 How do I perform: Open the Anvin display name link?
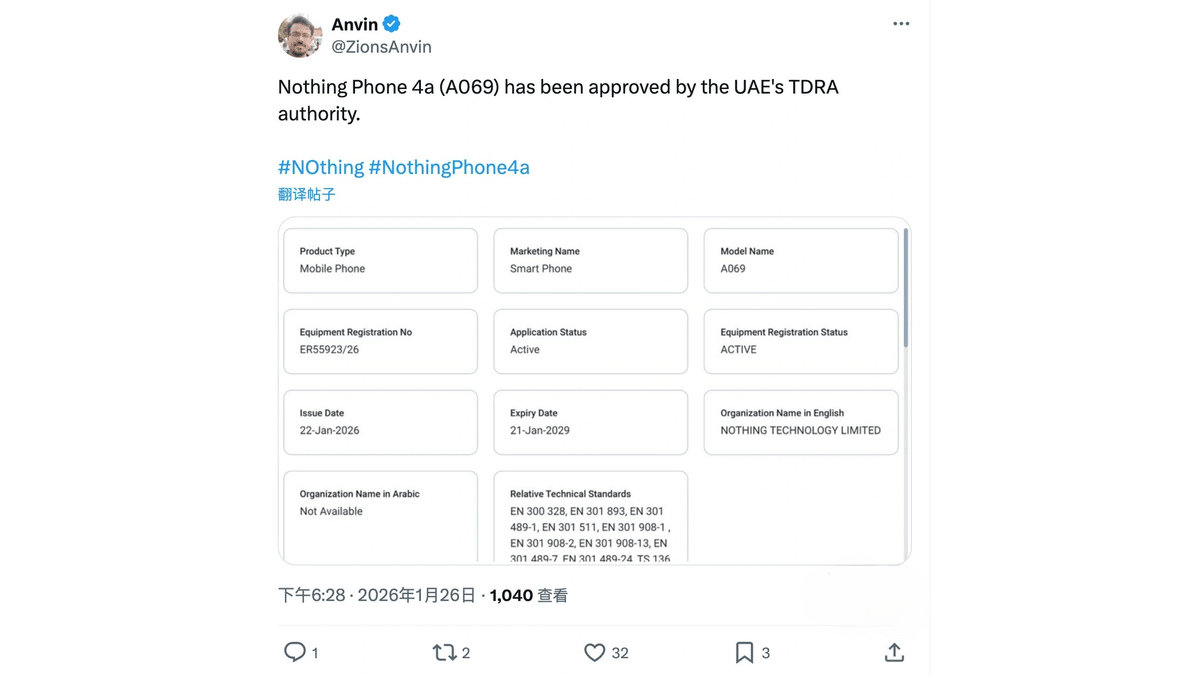(x=354, y=24)
